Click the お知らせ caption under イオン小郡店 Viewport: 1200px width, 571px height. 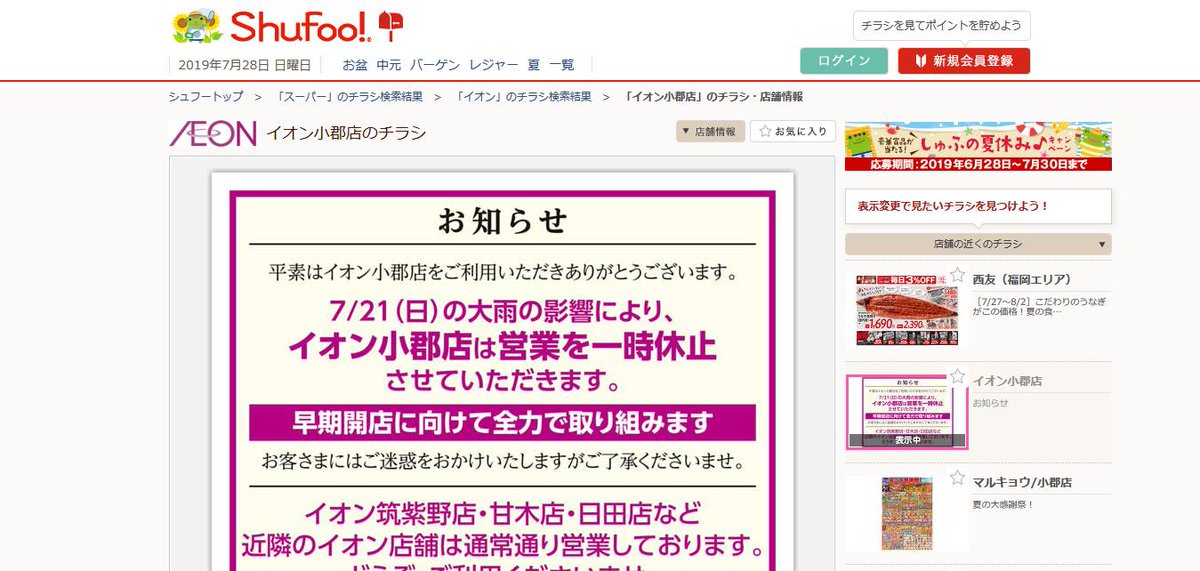pyautogui.click(x=991, y=403)
